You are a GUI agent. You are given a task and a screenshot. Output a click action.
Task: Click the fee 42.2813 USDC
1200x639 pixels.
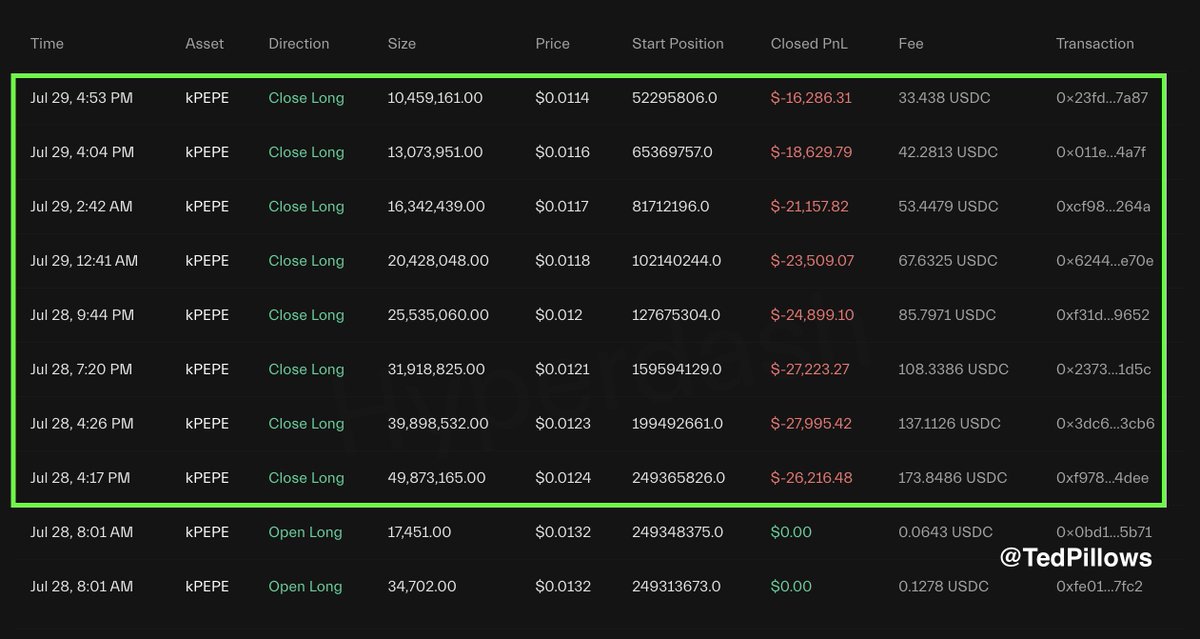[948, 152]
